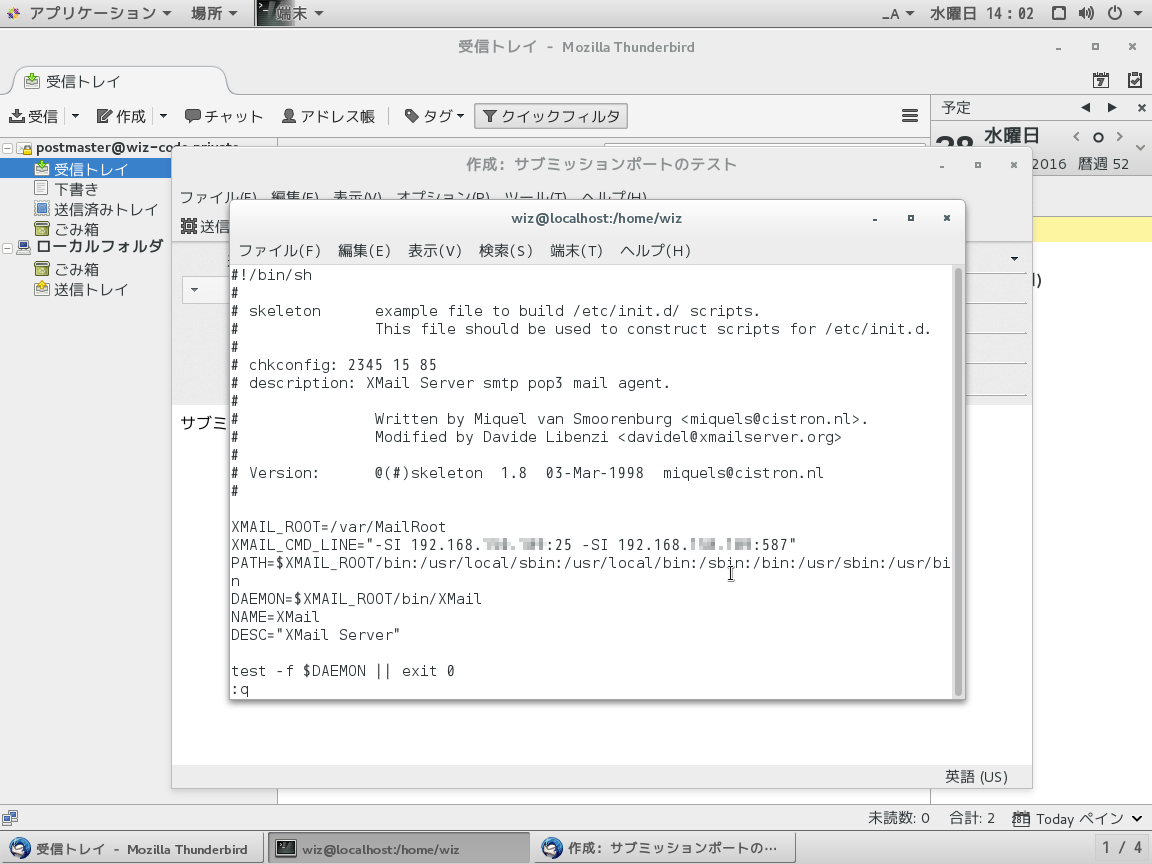Open the Calendar tab icon in Thunderbird
Image resolution: width=1152 pixels, height=864 pixels.
pyautogui.click(x=1100, y=80)
